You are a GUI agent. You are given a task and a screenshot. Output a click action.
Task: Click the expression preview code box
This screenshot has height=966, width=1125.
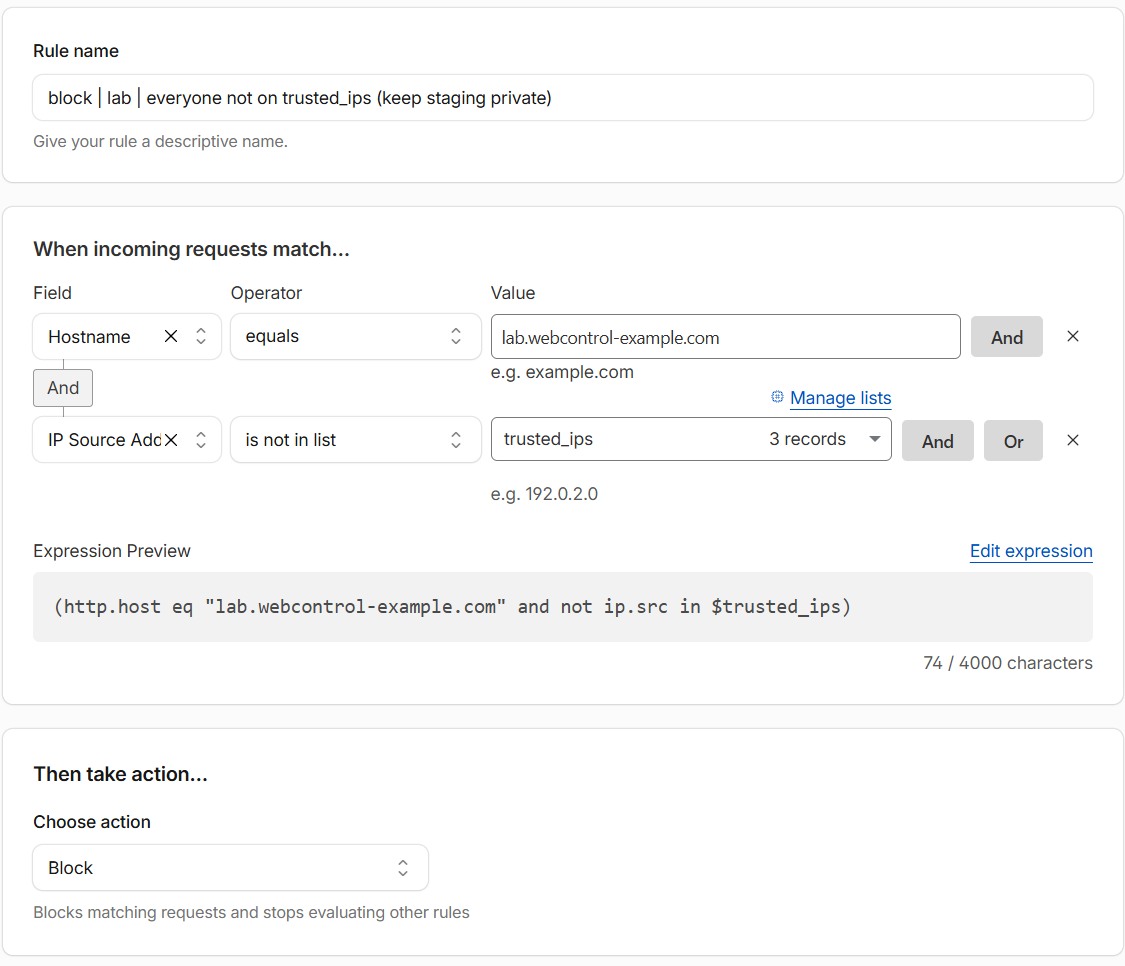[562, 607]
